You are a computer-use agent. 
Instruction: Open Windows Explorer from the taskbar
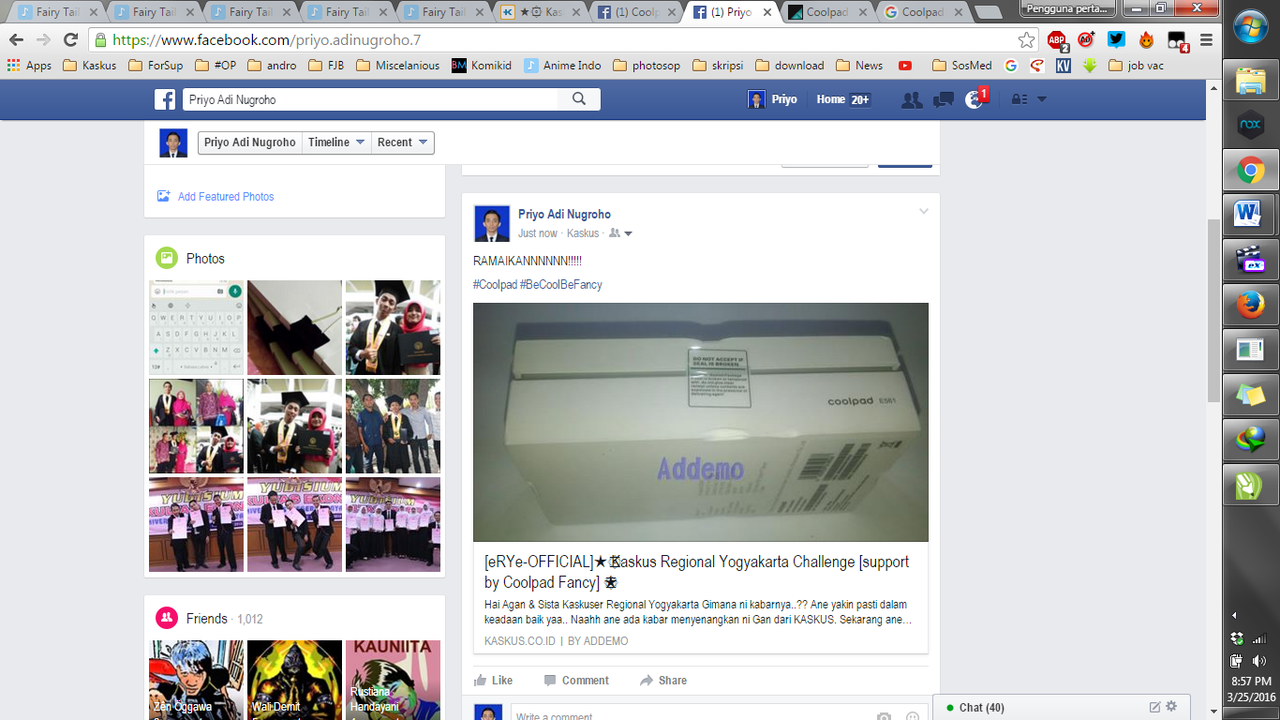coord(1251,82)
